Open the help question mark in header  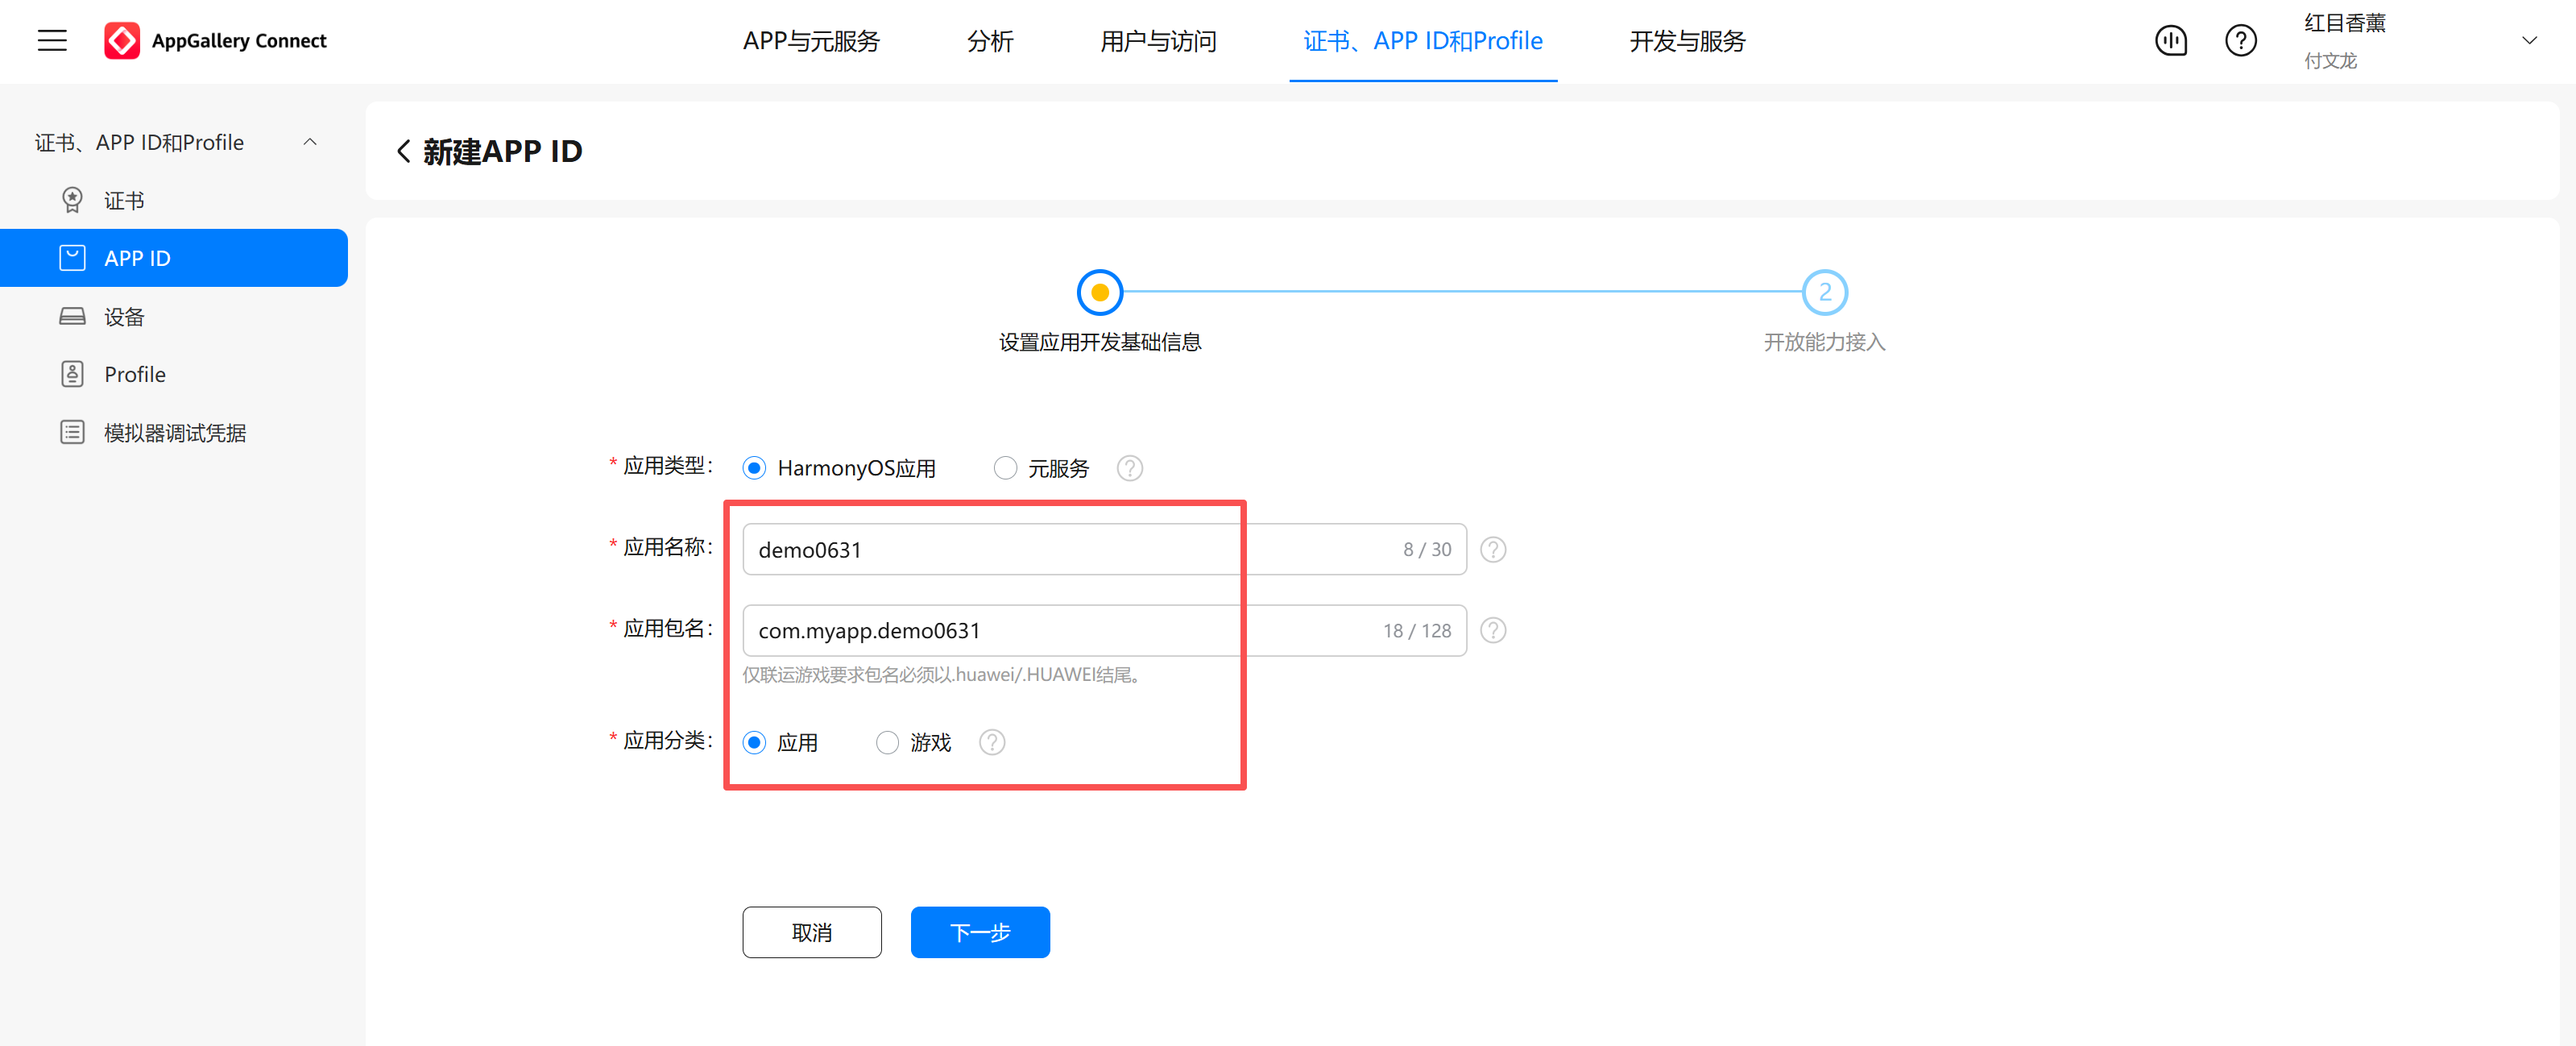[2240, 41]
